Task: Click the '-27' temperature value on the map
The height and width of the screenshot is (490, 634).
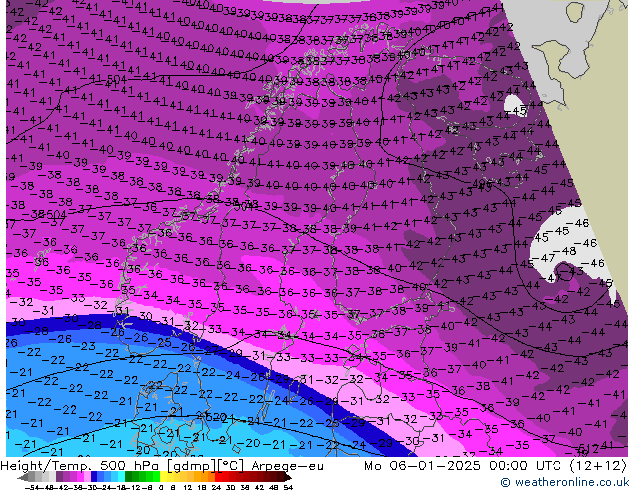Action: [209, 350]
